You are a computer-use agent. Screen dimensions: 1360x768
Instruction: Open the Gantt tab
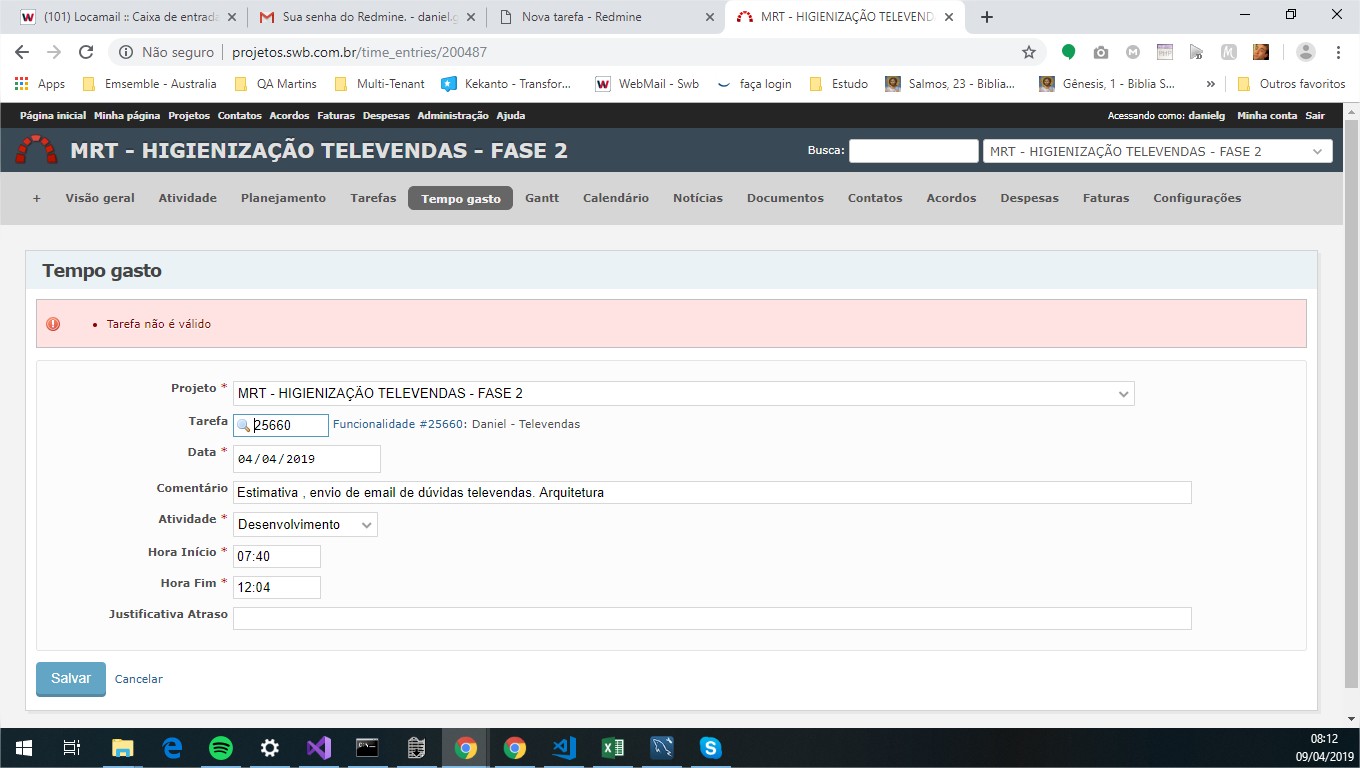(542, 198)
